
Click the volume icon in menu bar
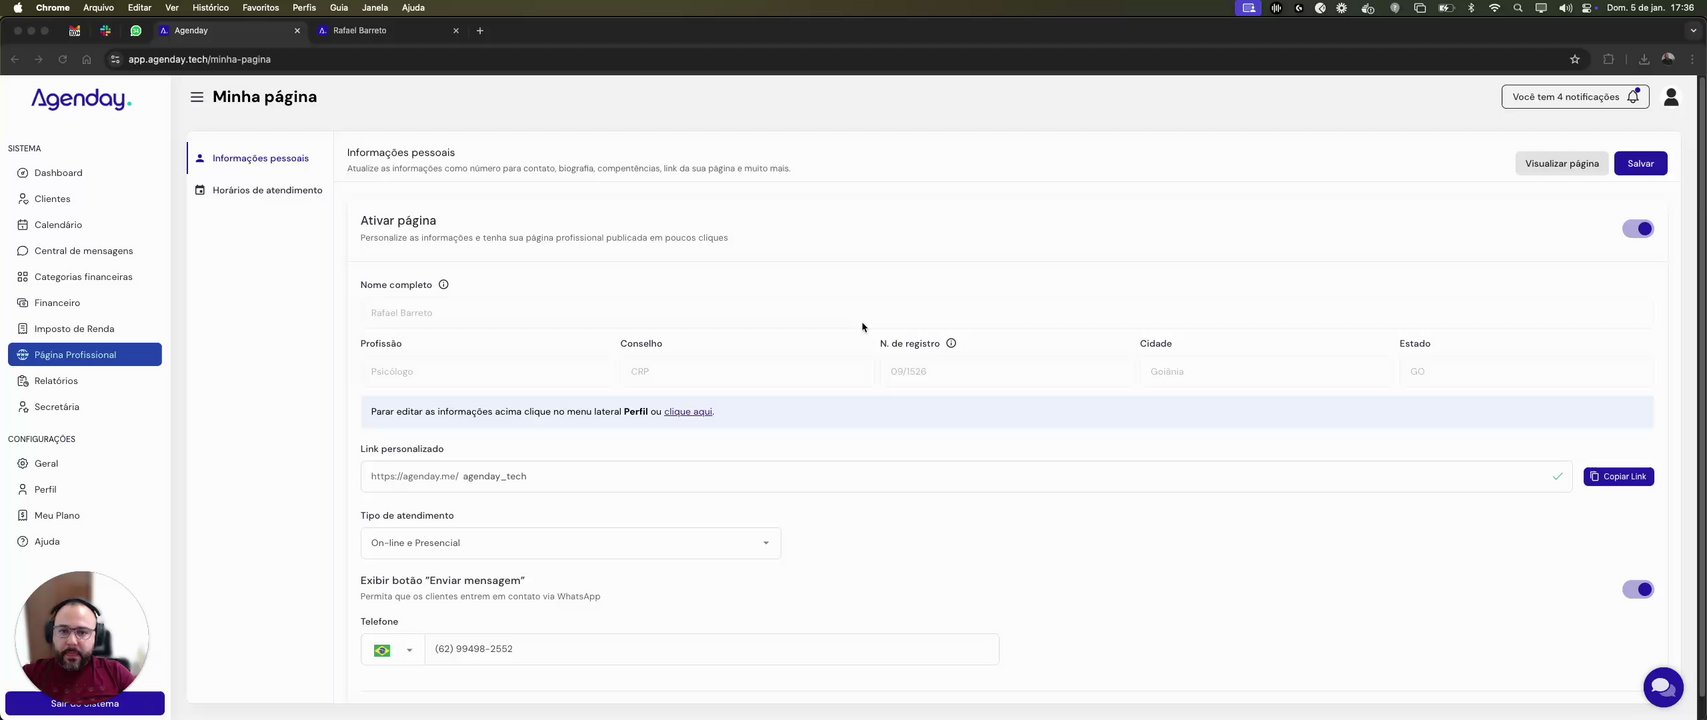(x=1565, y=7)
